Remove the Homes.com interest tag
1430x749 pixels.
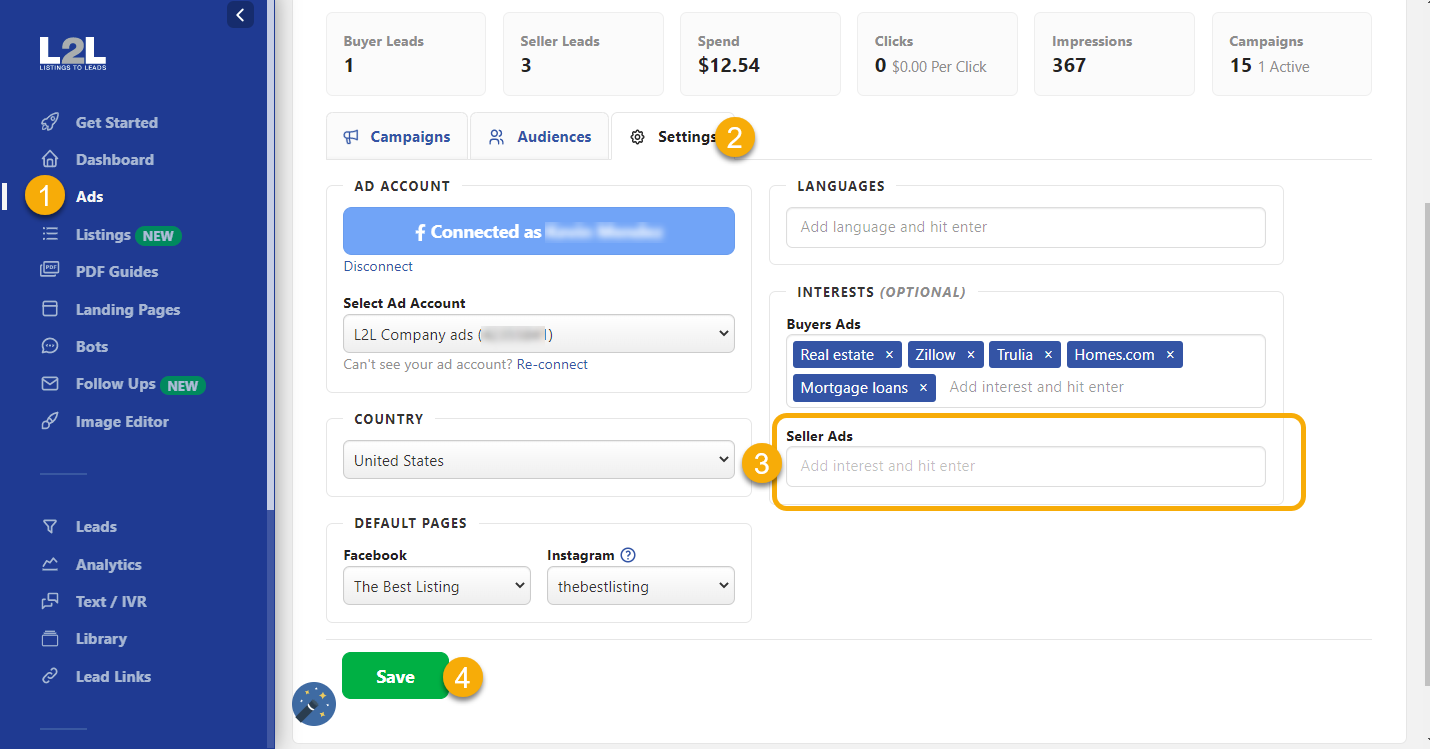coord(1169,355)
